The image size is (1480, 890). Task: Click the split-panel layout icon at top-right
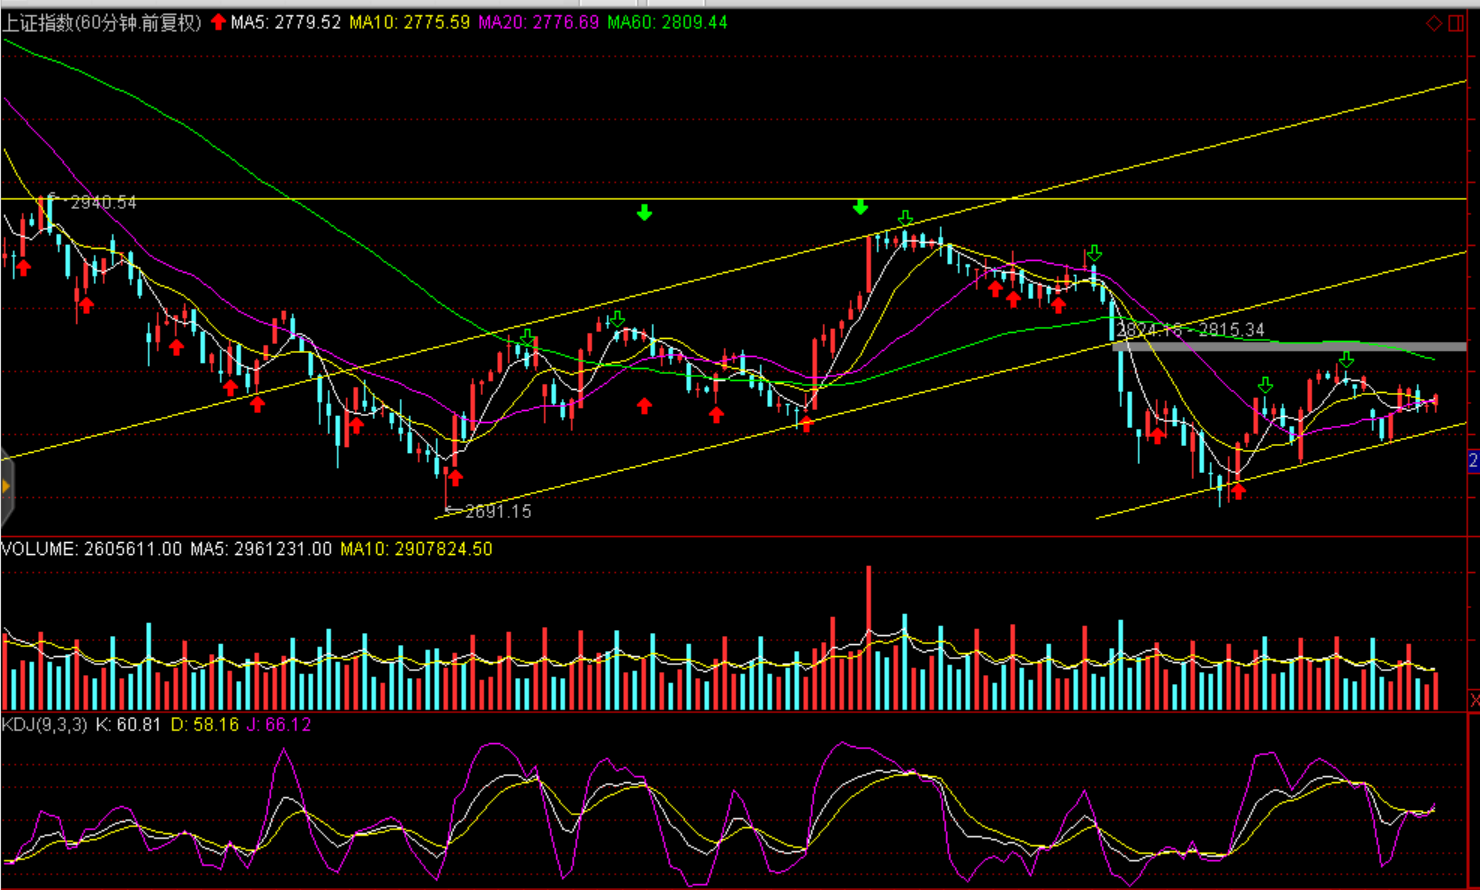pyautogui.click(x=1455, y=23)
